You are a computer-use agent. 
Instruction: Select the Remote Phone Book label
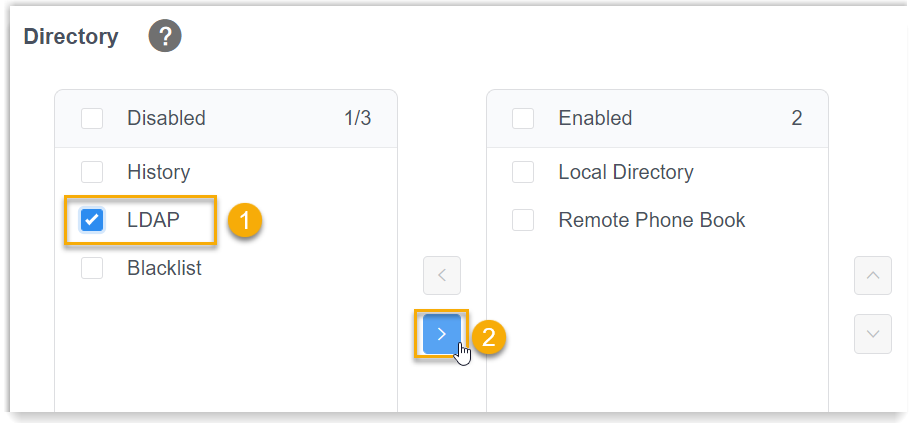tap(651, 220)
